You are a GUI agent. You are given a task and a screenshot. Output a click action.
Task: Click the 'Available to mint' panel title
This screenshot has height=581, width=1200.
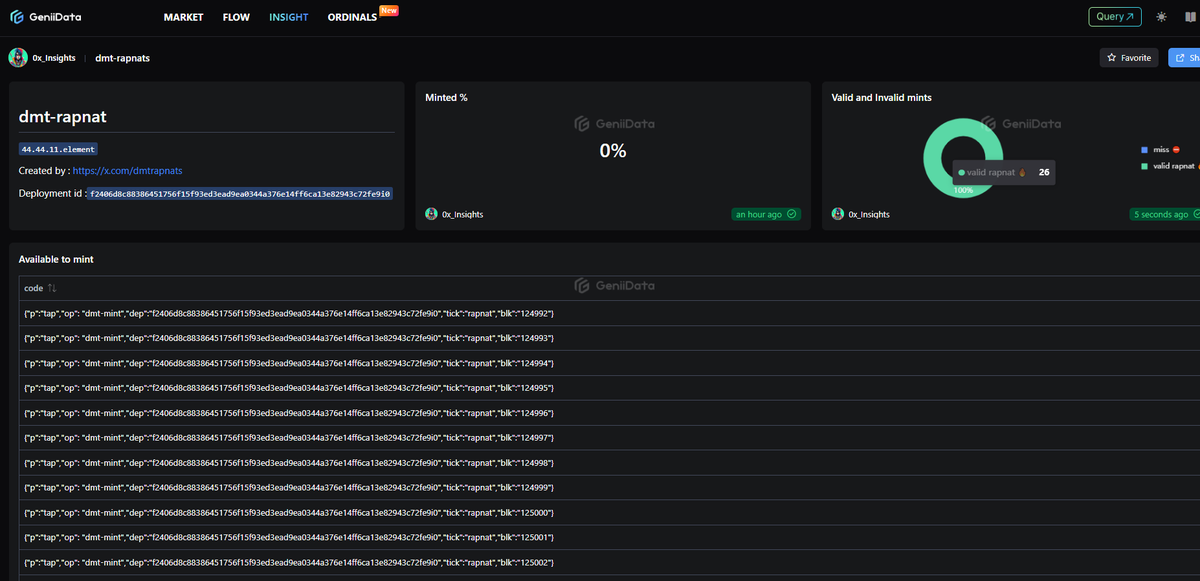point(56,259)
